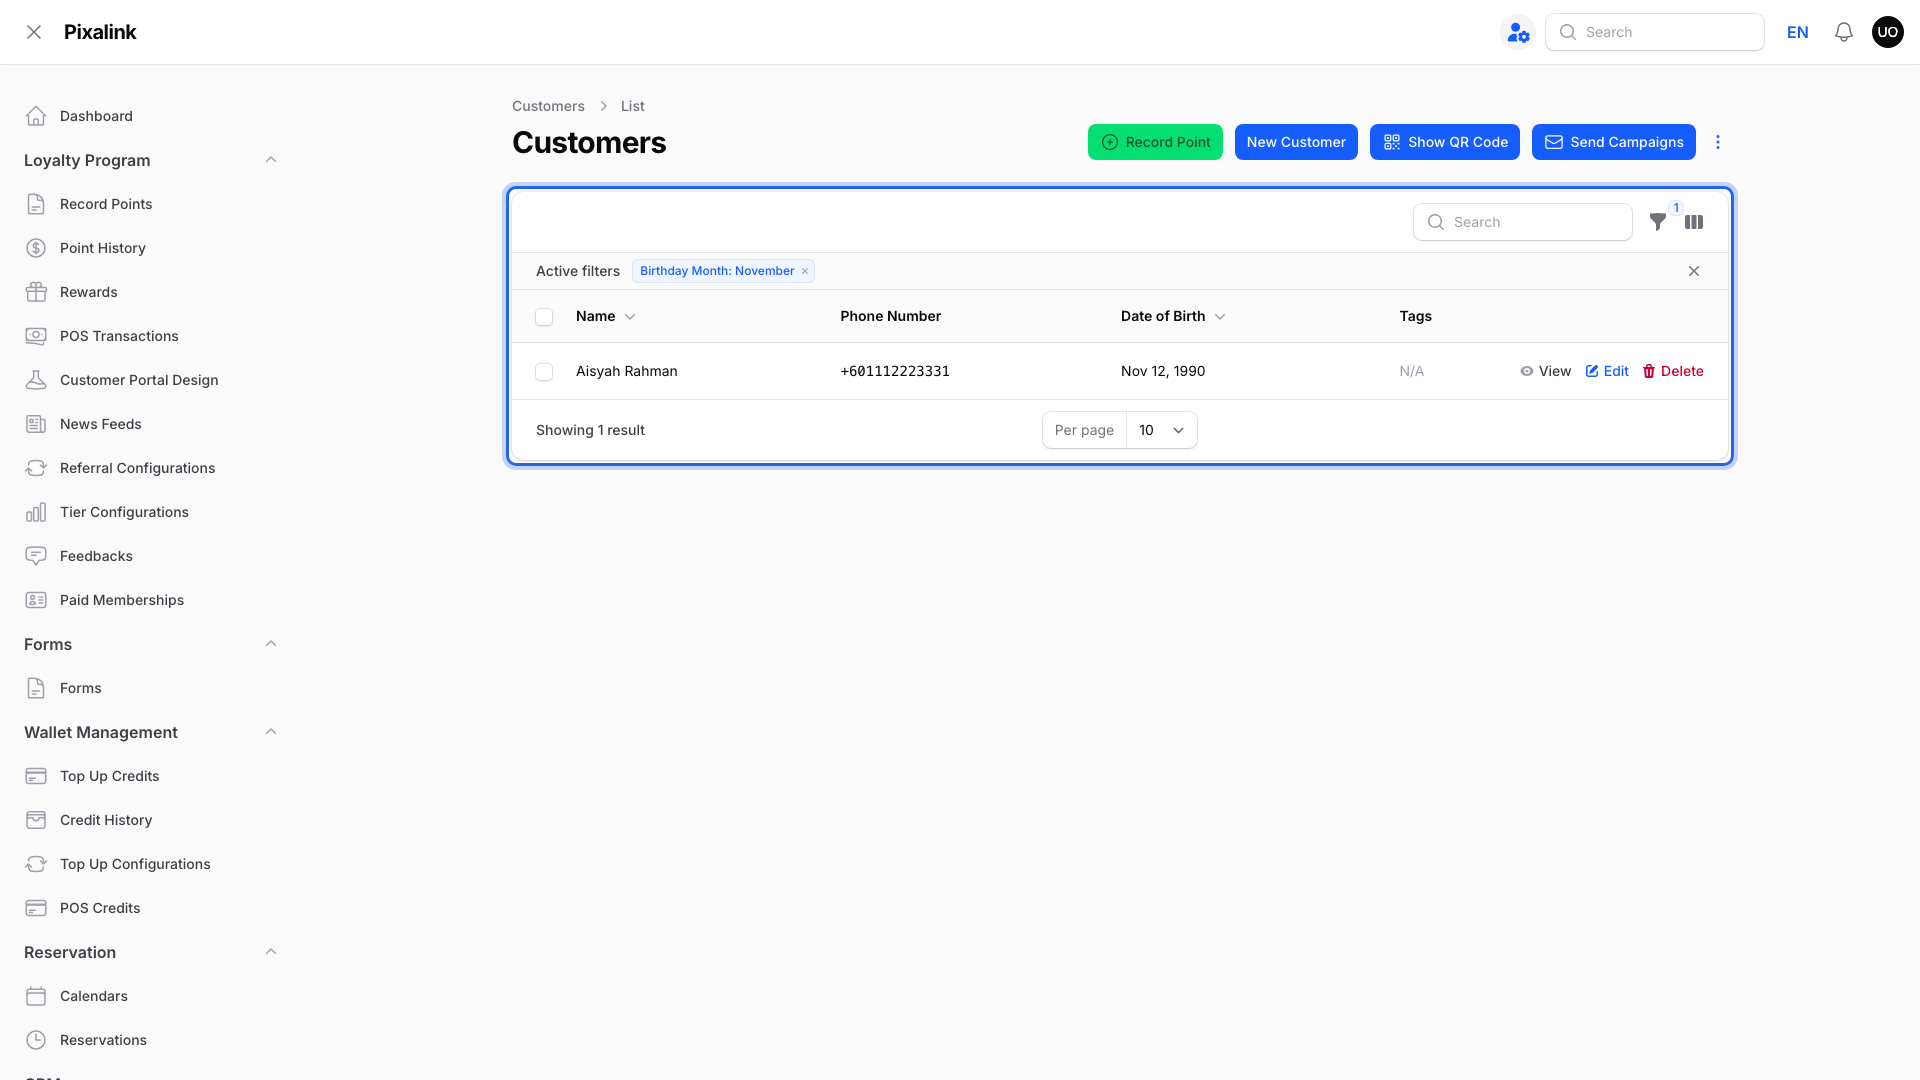
Task: Click the Record Points document icon
Action: [x=36, y=204]
